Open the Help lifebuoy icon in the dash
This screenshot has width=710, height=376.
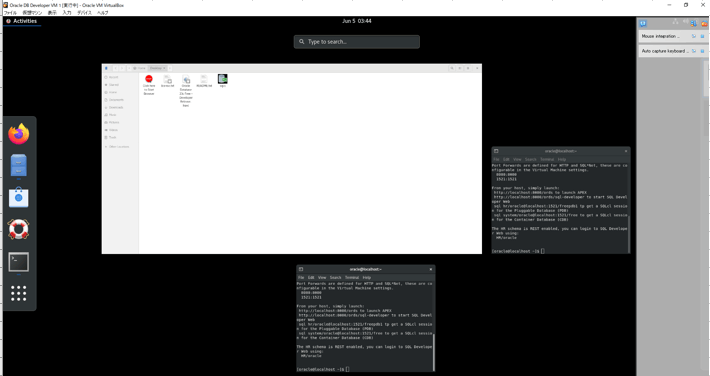[19, 229]
